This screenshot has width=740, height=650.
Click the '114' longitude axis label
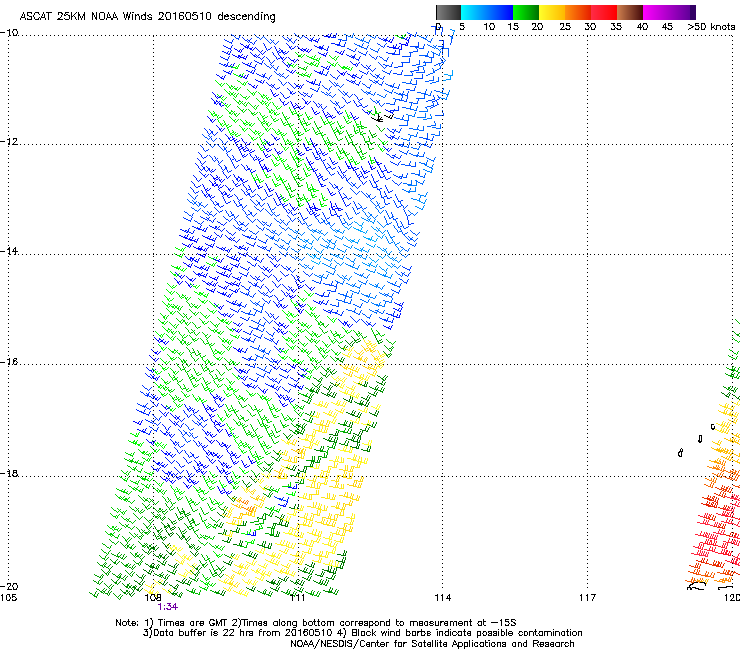443,598
